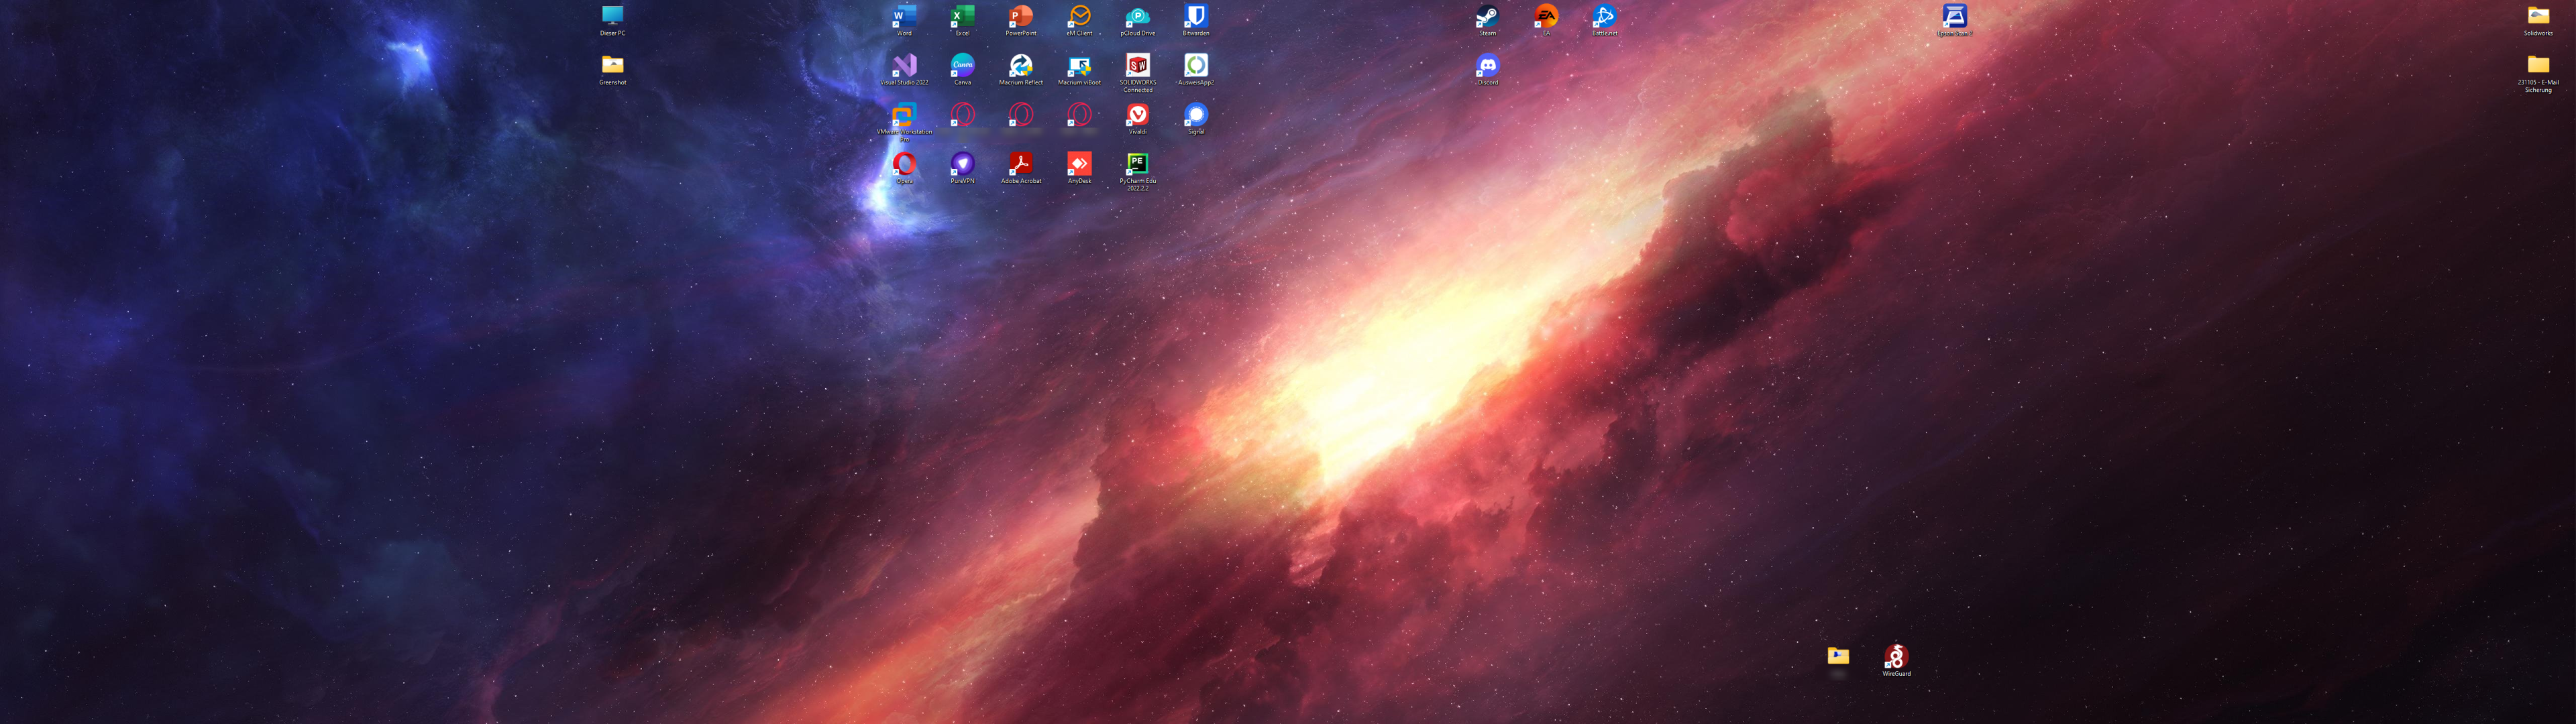Click the PyCharm Edu shortcut
Viewport: 2576px width, 724px height.
click(1137, 164)
